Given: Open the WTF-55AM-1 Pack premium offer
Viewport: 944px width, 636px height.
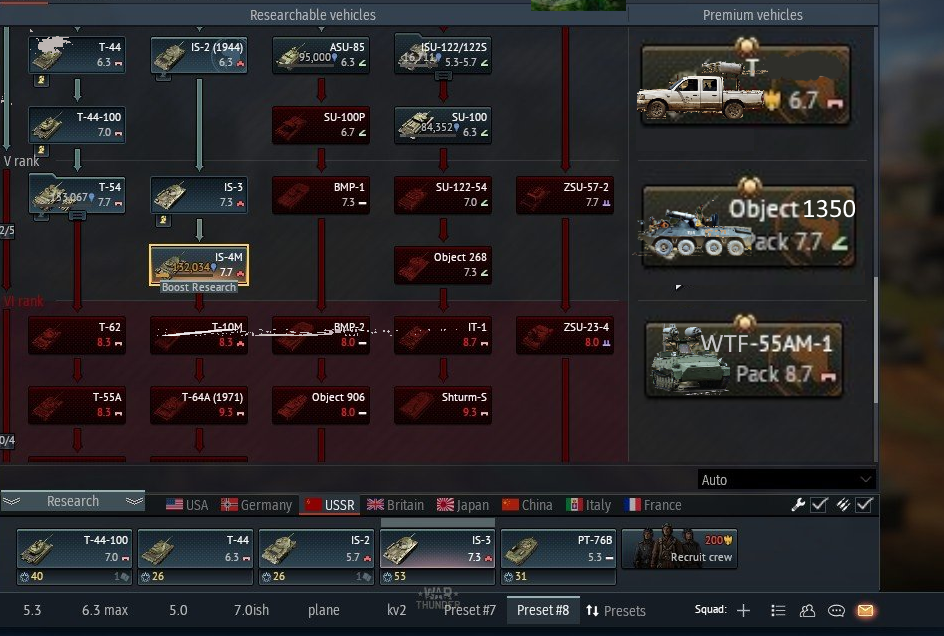Looking at the screenshot, I should 744,360.
